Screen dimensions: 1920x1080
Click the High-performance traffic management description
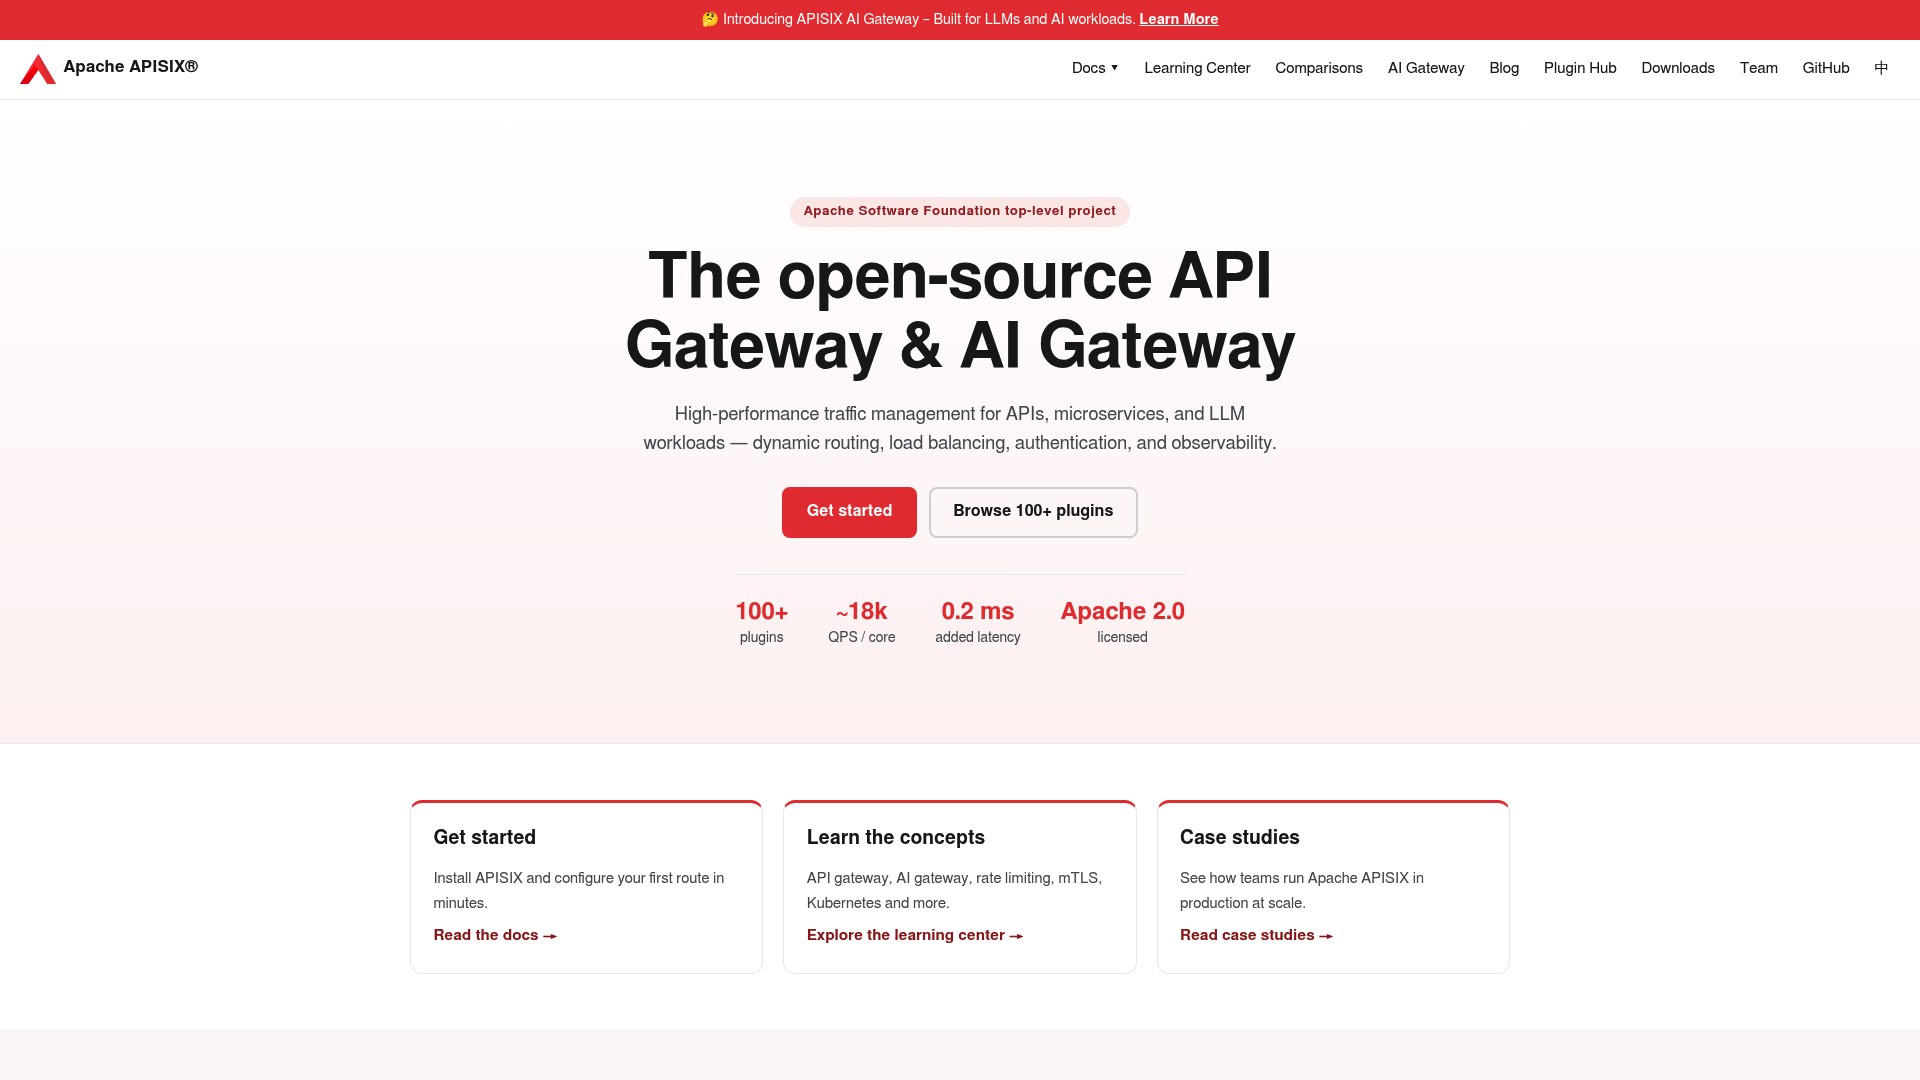[960, 428]
